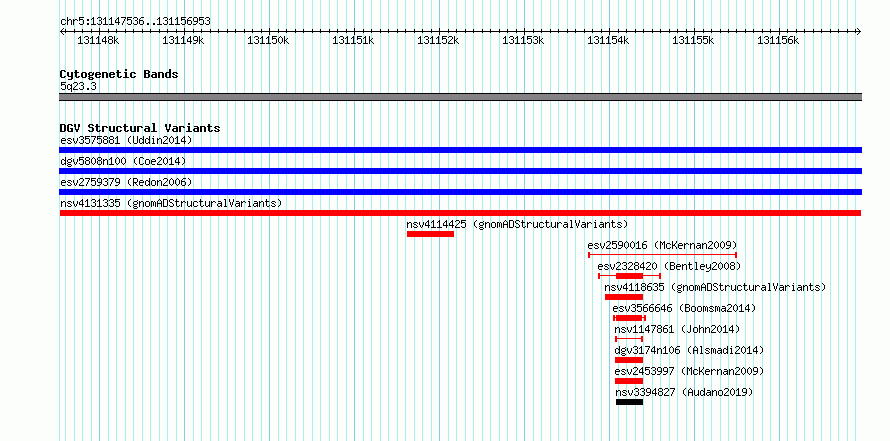890x441 pixels.
Task: Click the red bar under esv2453997
Action: [629, 381]
